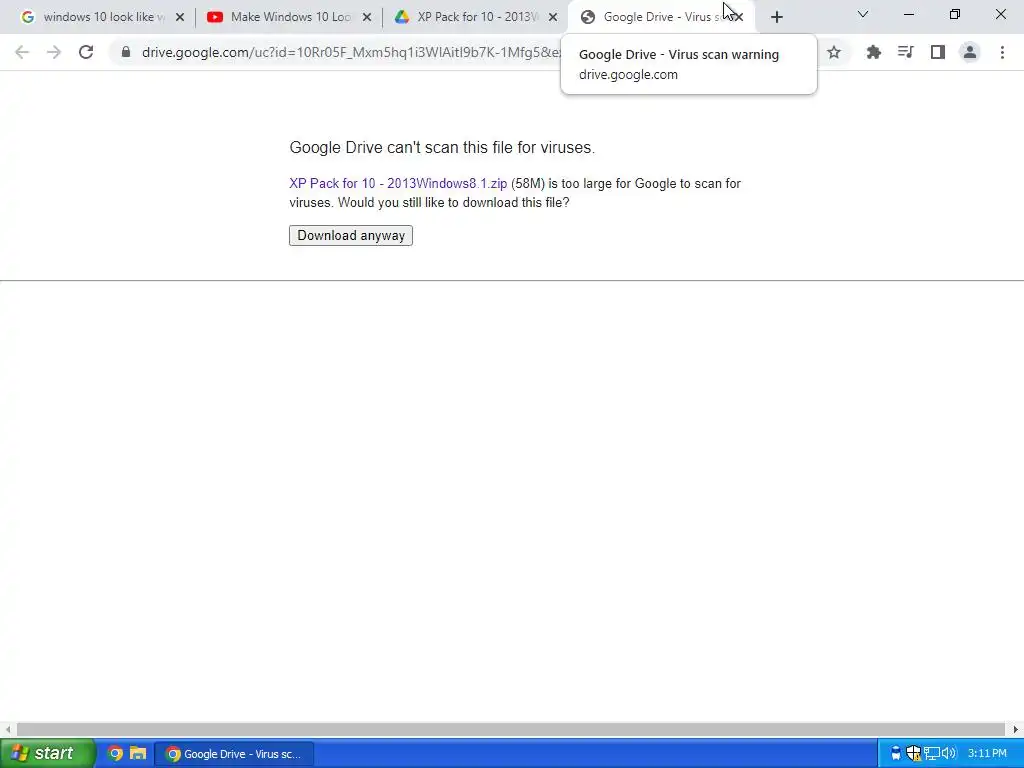Go back with the back arrow
1024x768 pixels.
tap(22, 52)
